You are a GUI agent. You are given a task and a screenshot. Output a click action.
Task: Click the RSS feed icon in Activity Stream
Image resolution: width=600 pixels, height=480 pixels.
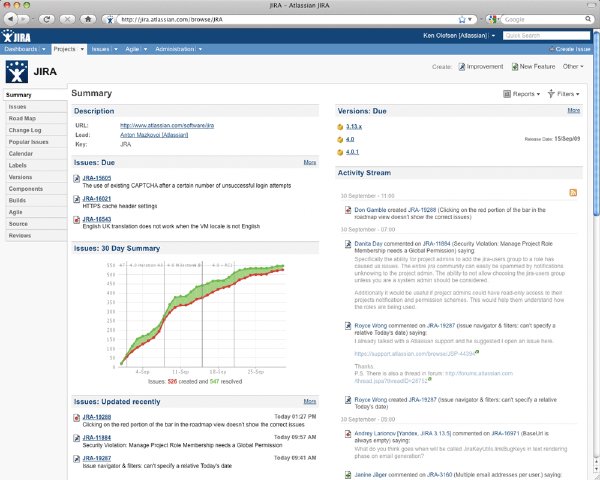click(573, 193)
